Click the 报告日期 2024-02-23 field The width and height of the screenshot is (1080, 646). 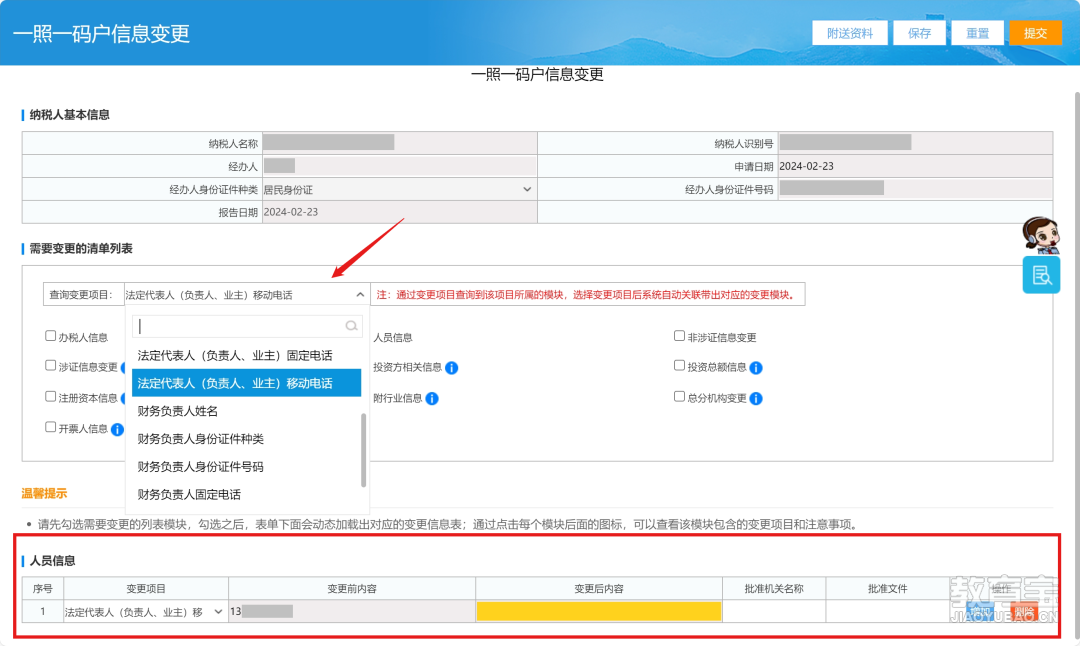pos(399,212)
